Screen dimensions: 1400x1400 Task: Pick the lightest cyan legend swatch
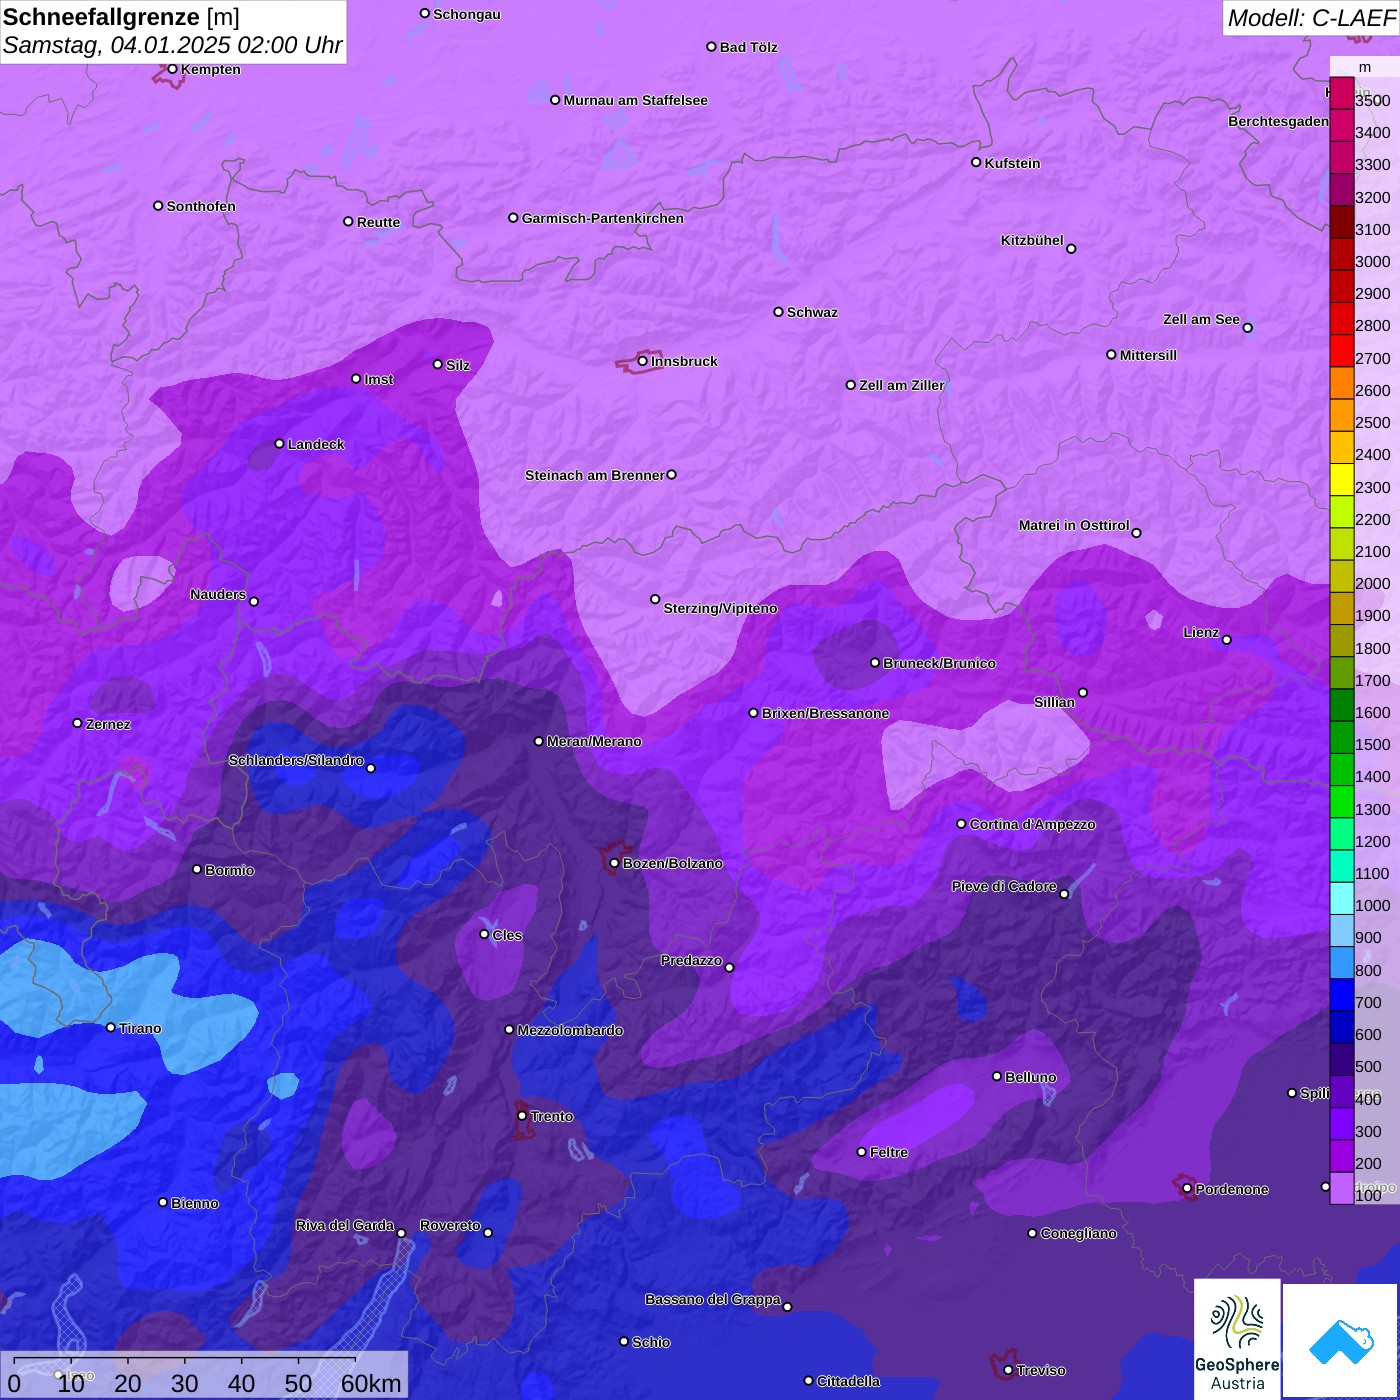[1341, 898]
